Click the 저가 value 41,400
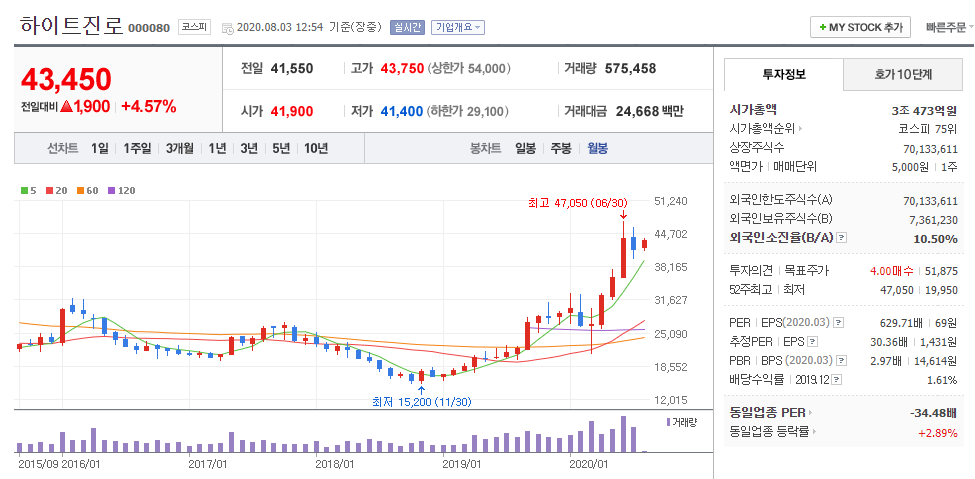Screen dimensions: 975x479 click(402, 111)
